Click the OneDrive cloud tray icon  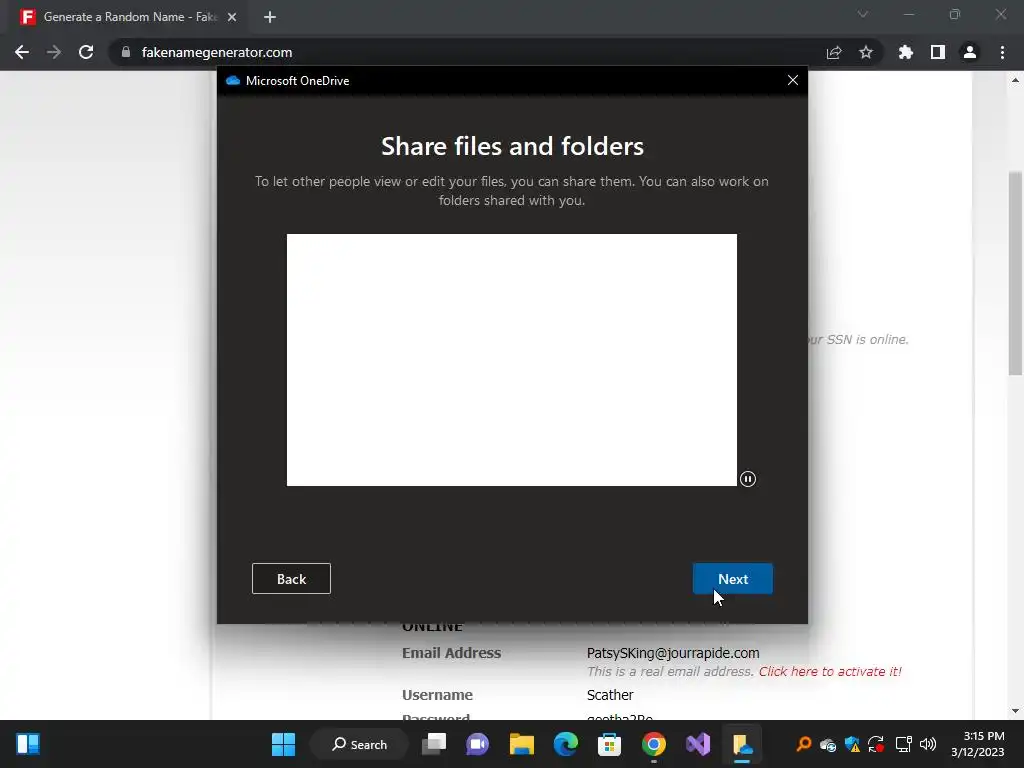click(x=827, y=744)
